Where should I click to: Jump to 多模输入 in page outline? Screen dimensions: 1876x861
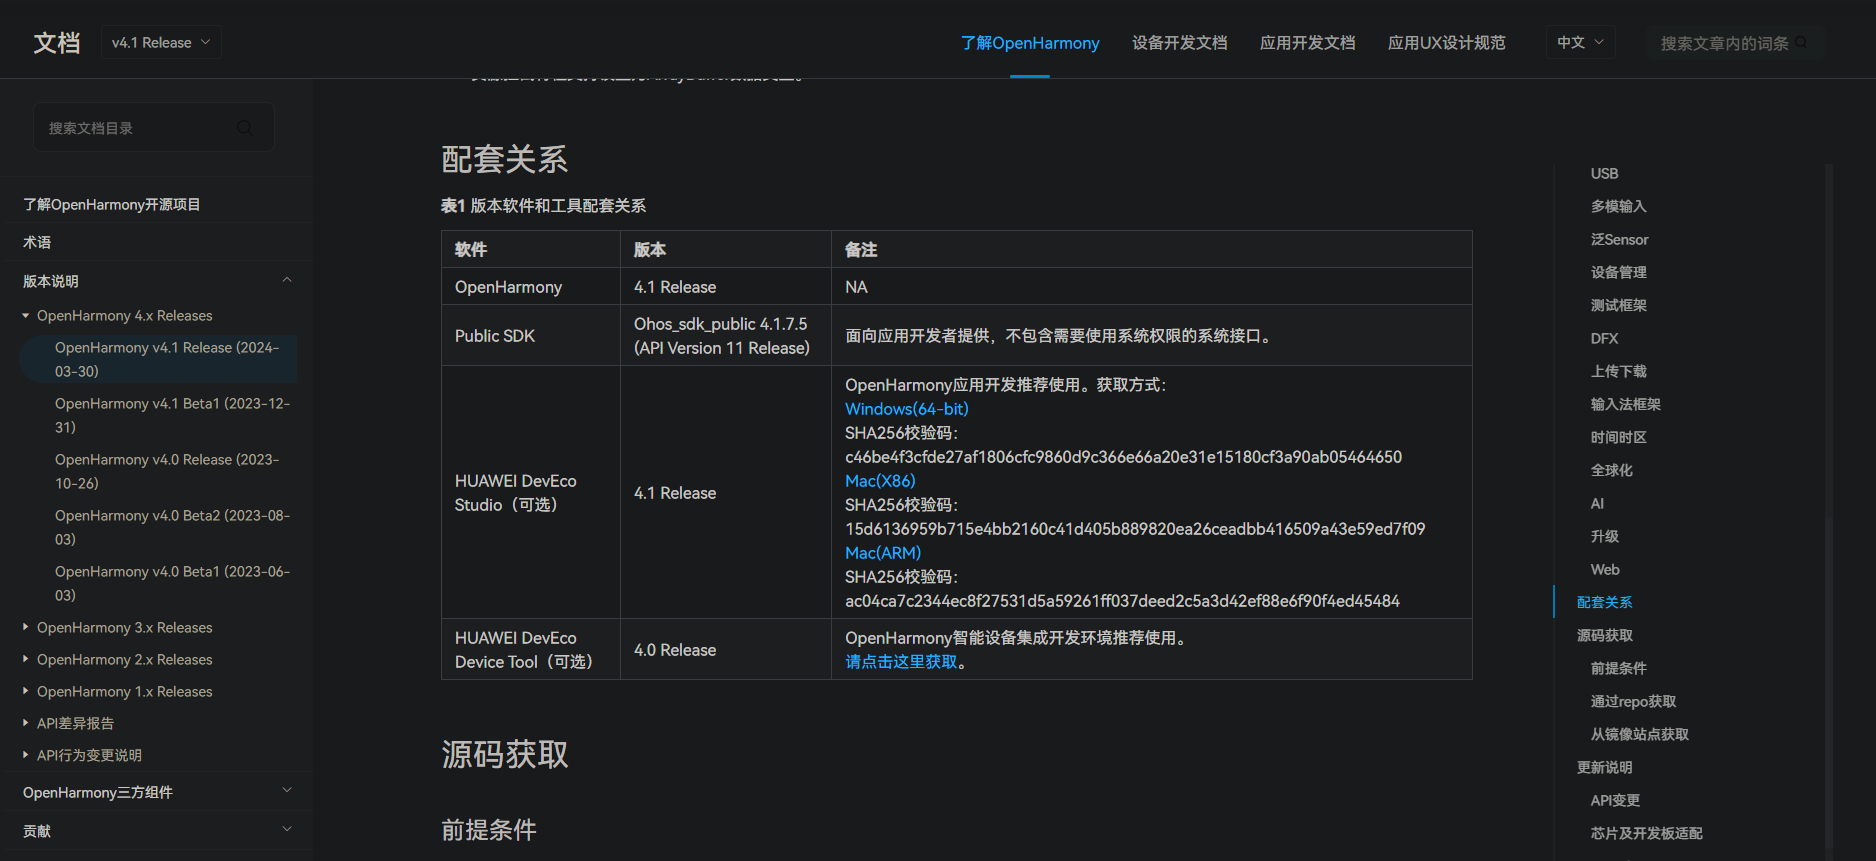coord(1618,206)
